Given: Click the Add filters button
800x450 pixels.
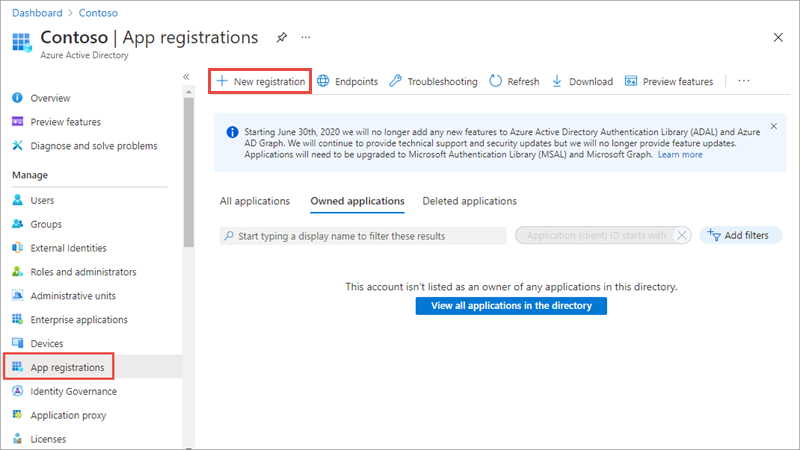Looking at the screenshot, I should pyautogui.click(x=740, y=235).
